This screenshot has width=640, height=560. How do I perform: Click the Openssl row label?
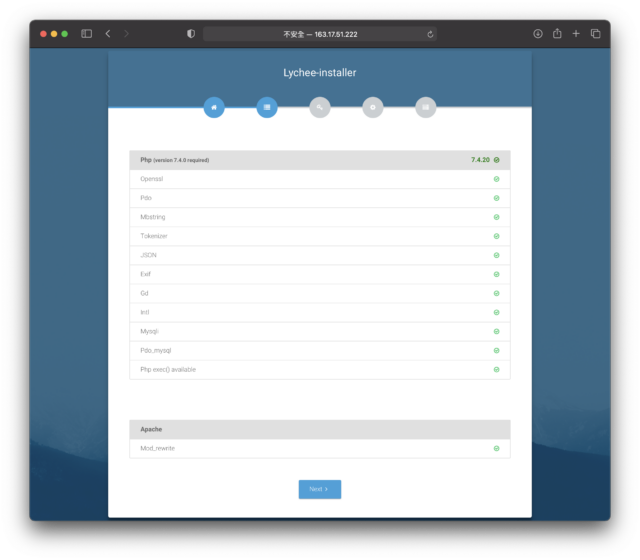tap(151, 179)
